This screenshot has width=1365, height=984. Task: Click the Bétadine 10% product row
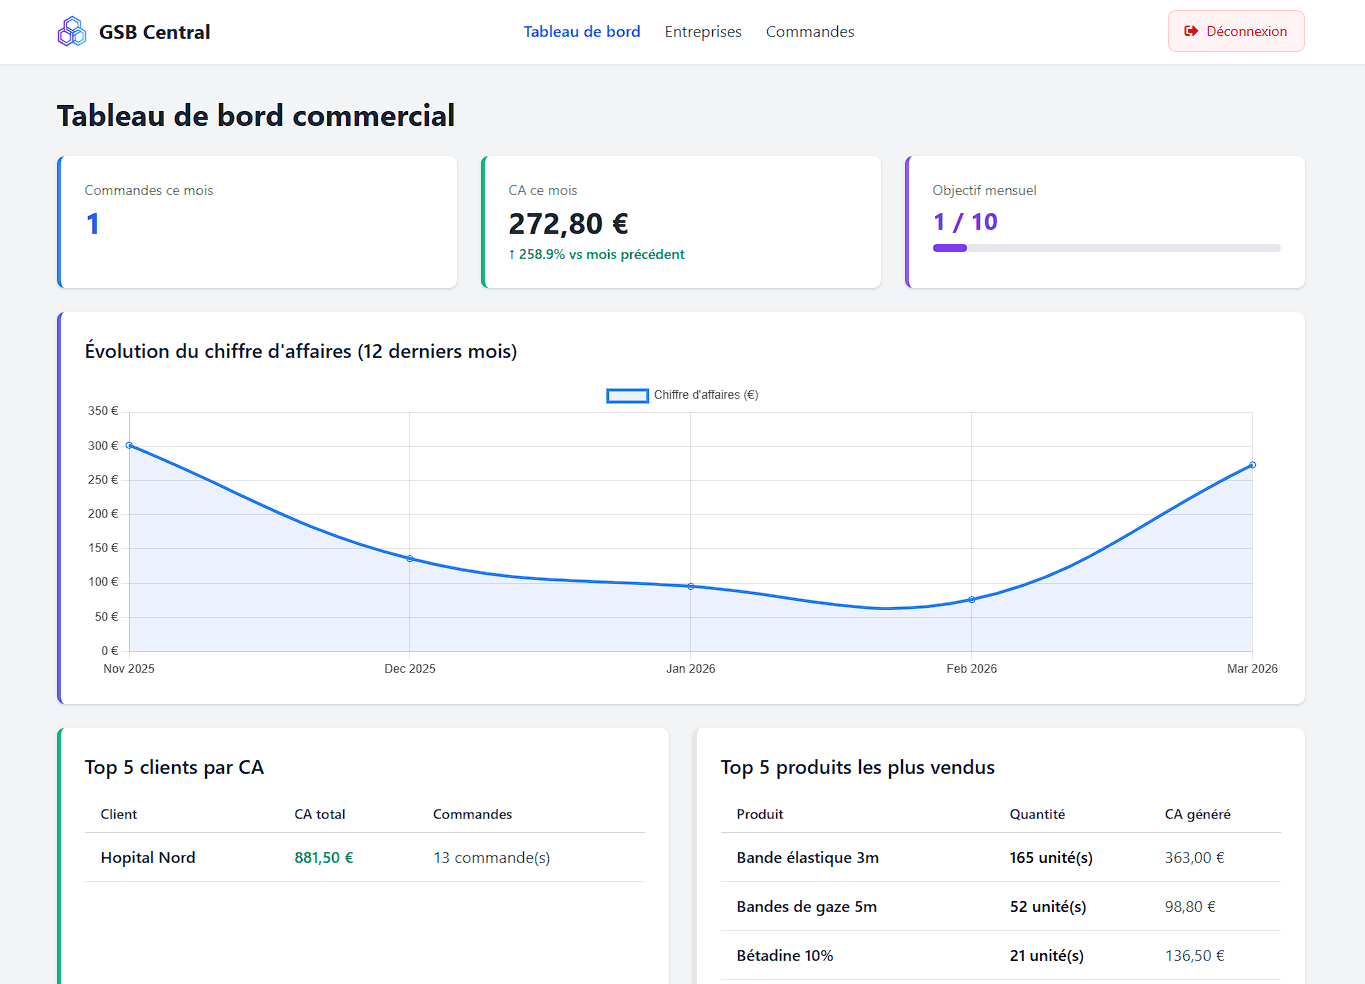(1000, 956)
